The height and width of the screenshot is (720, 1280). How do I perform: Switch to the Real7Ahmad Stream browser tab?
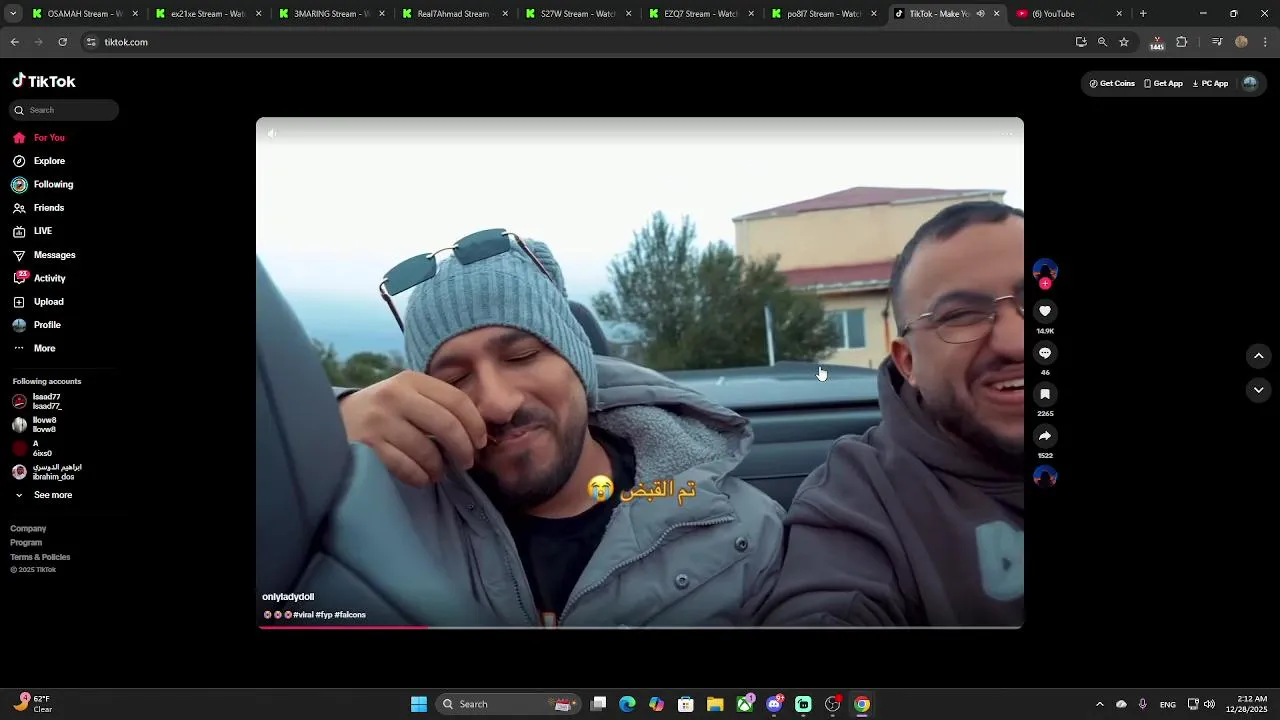click(x=454, y=14)
